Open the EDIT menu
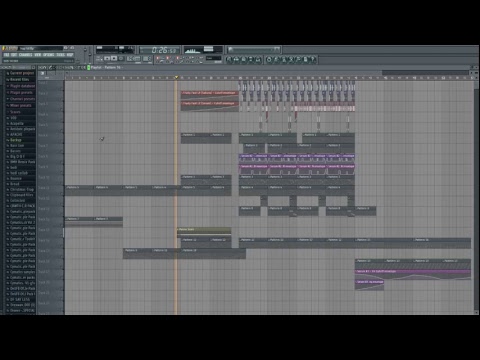480x360 pixels. coord(14,55)
